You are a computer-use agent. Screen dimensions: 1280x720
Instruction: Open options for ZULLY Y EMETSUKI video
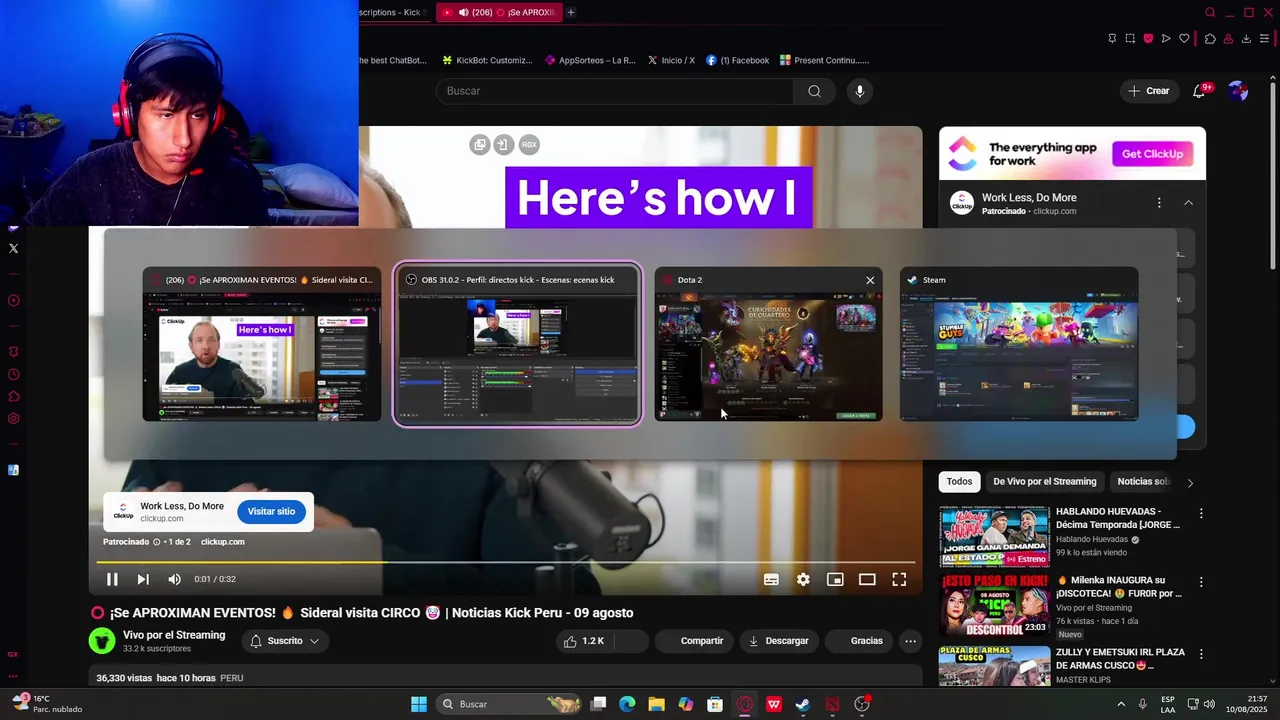1201,654
